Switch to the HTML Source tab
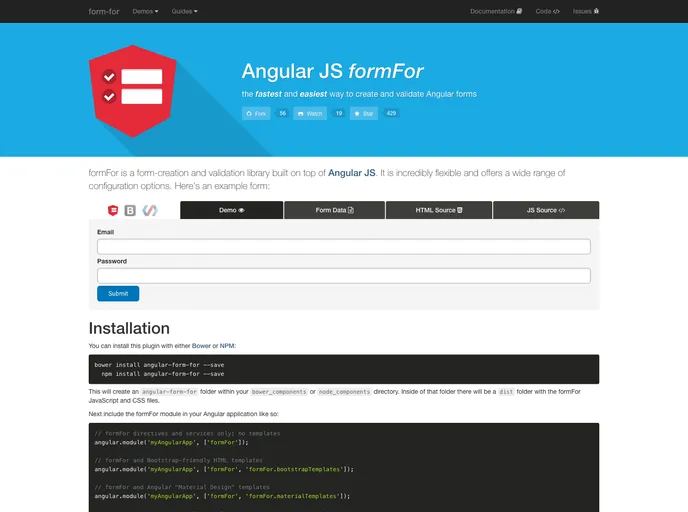The width and height of the screenshot is (688, 512). [x=439, y=210]
